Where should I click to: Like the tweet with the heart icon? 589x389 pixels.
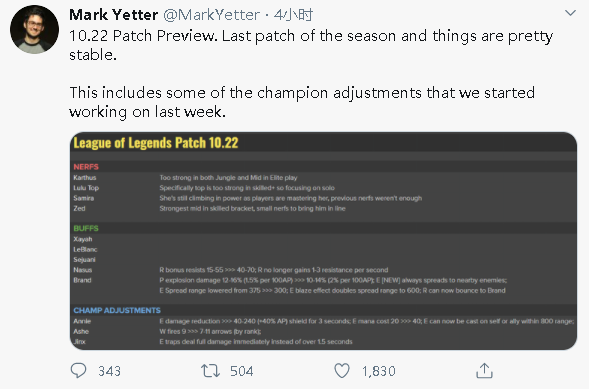pyautogui.click(x=342, y=371)
